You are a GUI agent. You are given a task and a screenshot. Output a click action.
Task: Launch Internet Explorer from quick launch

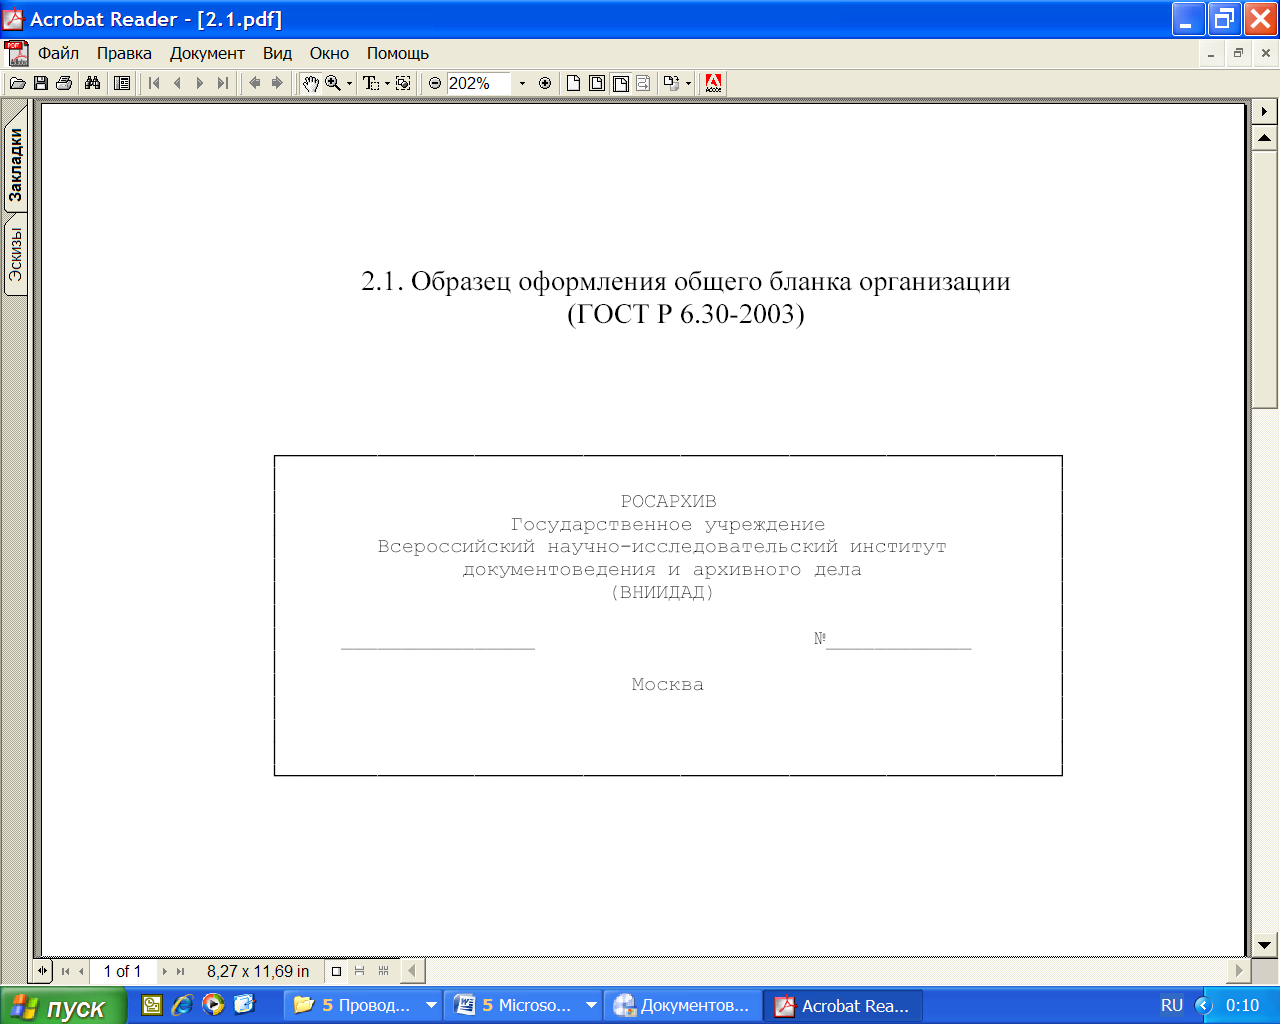point(182,1005)
